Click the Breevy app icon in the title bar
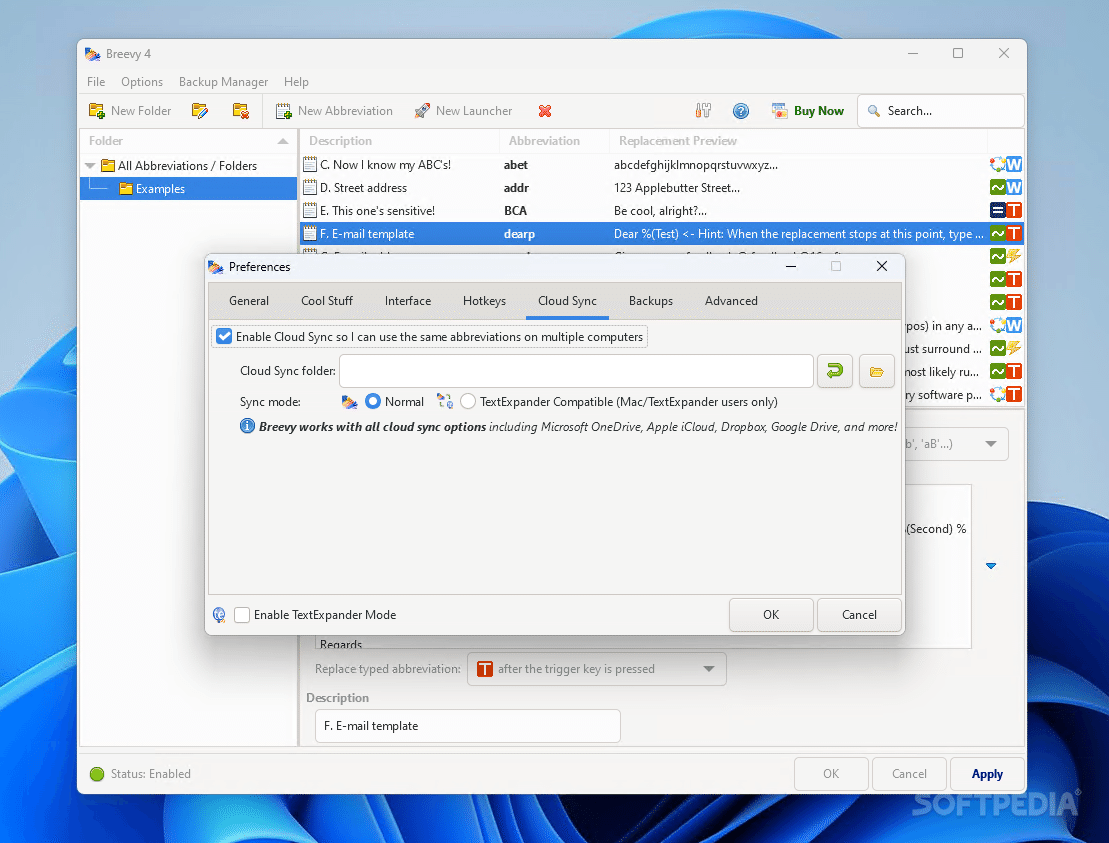The image size is (1109, 843). (93, 54)
